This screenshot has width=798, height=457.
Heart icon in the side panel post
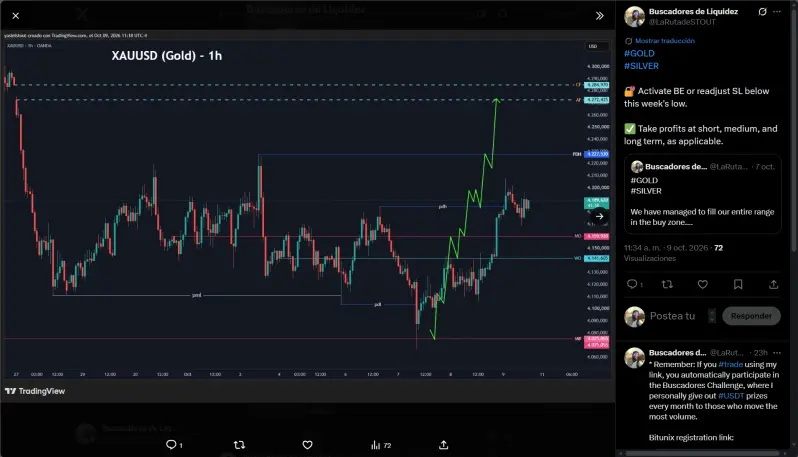(702, 284)
